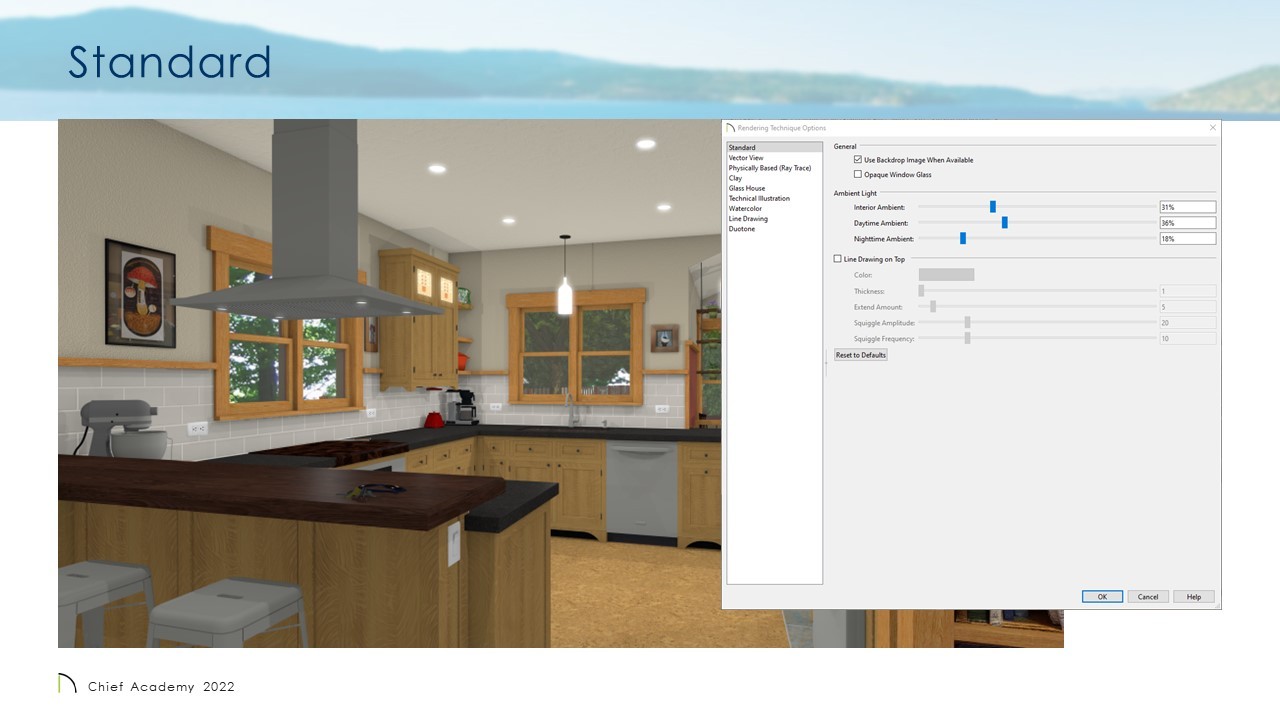Click the Interior Ambient percentage field
This screenshot has width=1280, height=720.
pyautogui.click(x=1187, y=207)
